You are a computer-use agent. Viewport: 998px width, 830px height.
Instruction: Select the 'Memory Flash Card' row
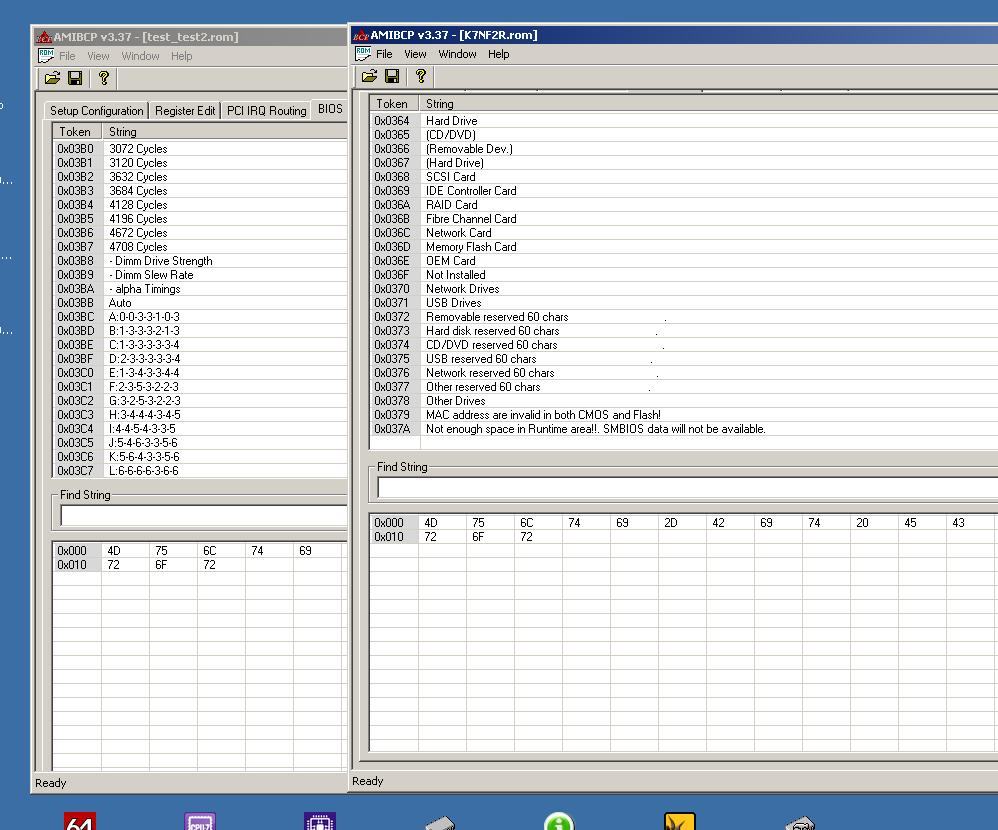(x=684, y=247)
